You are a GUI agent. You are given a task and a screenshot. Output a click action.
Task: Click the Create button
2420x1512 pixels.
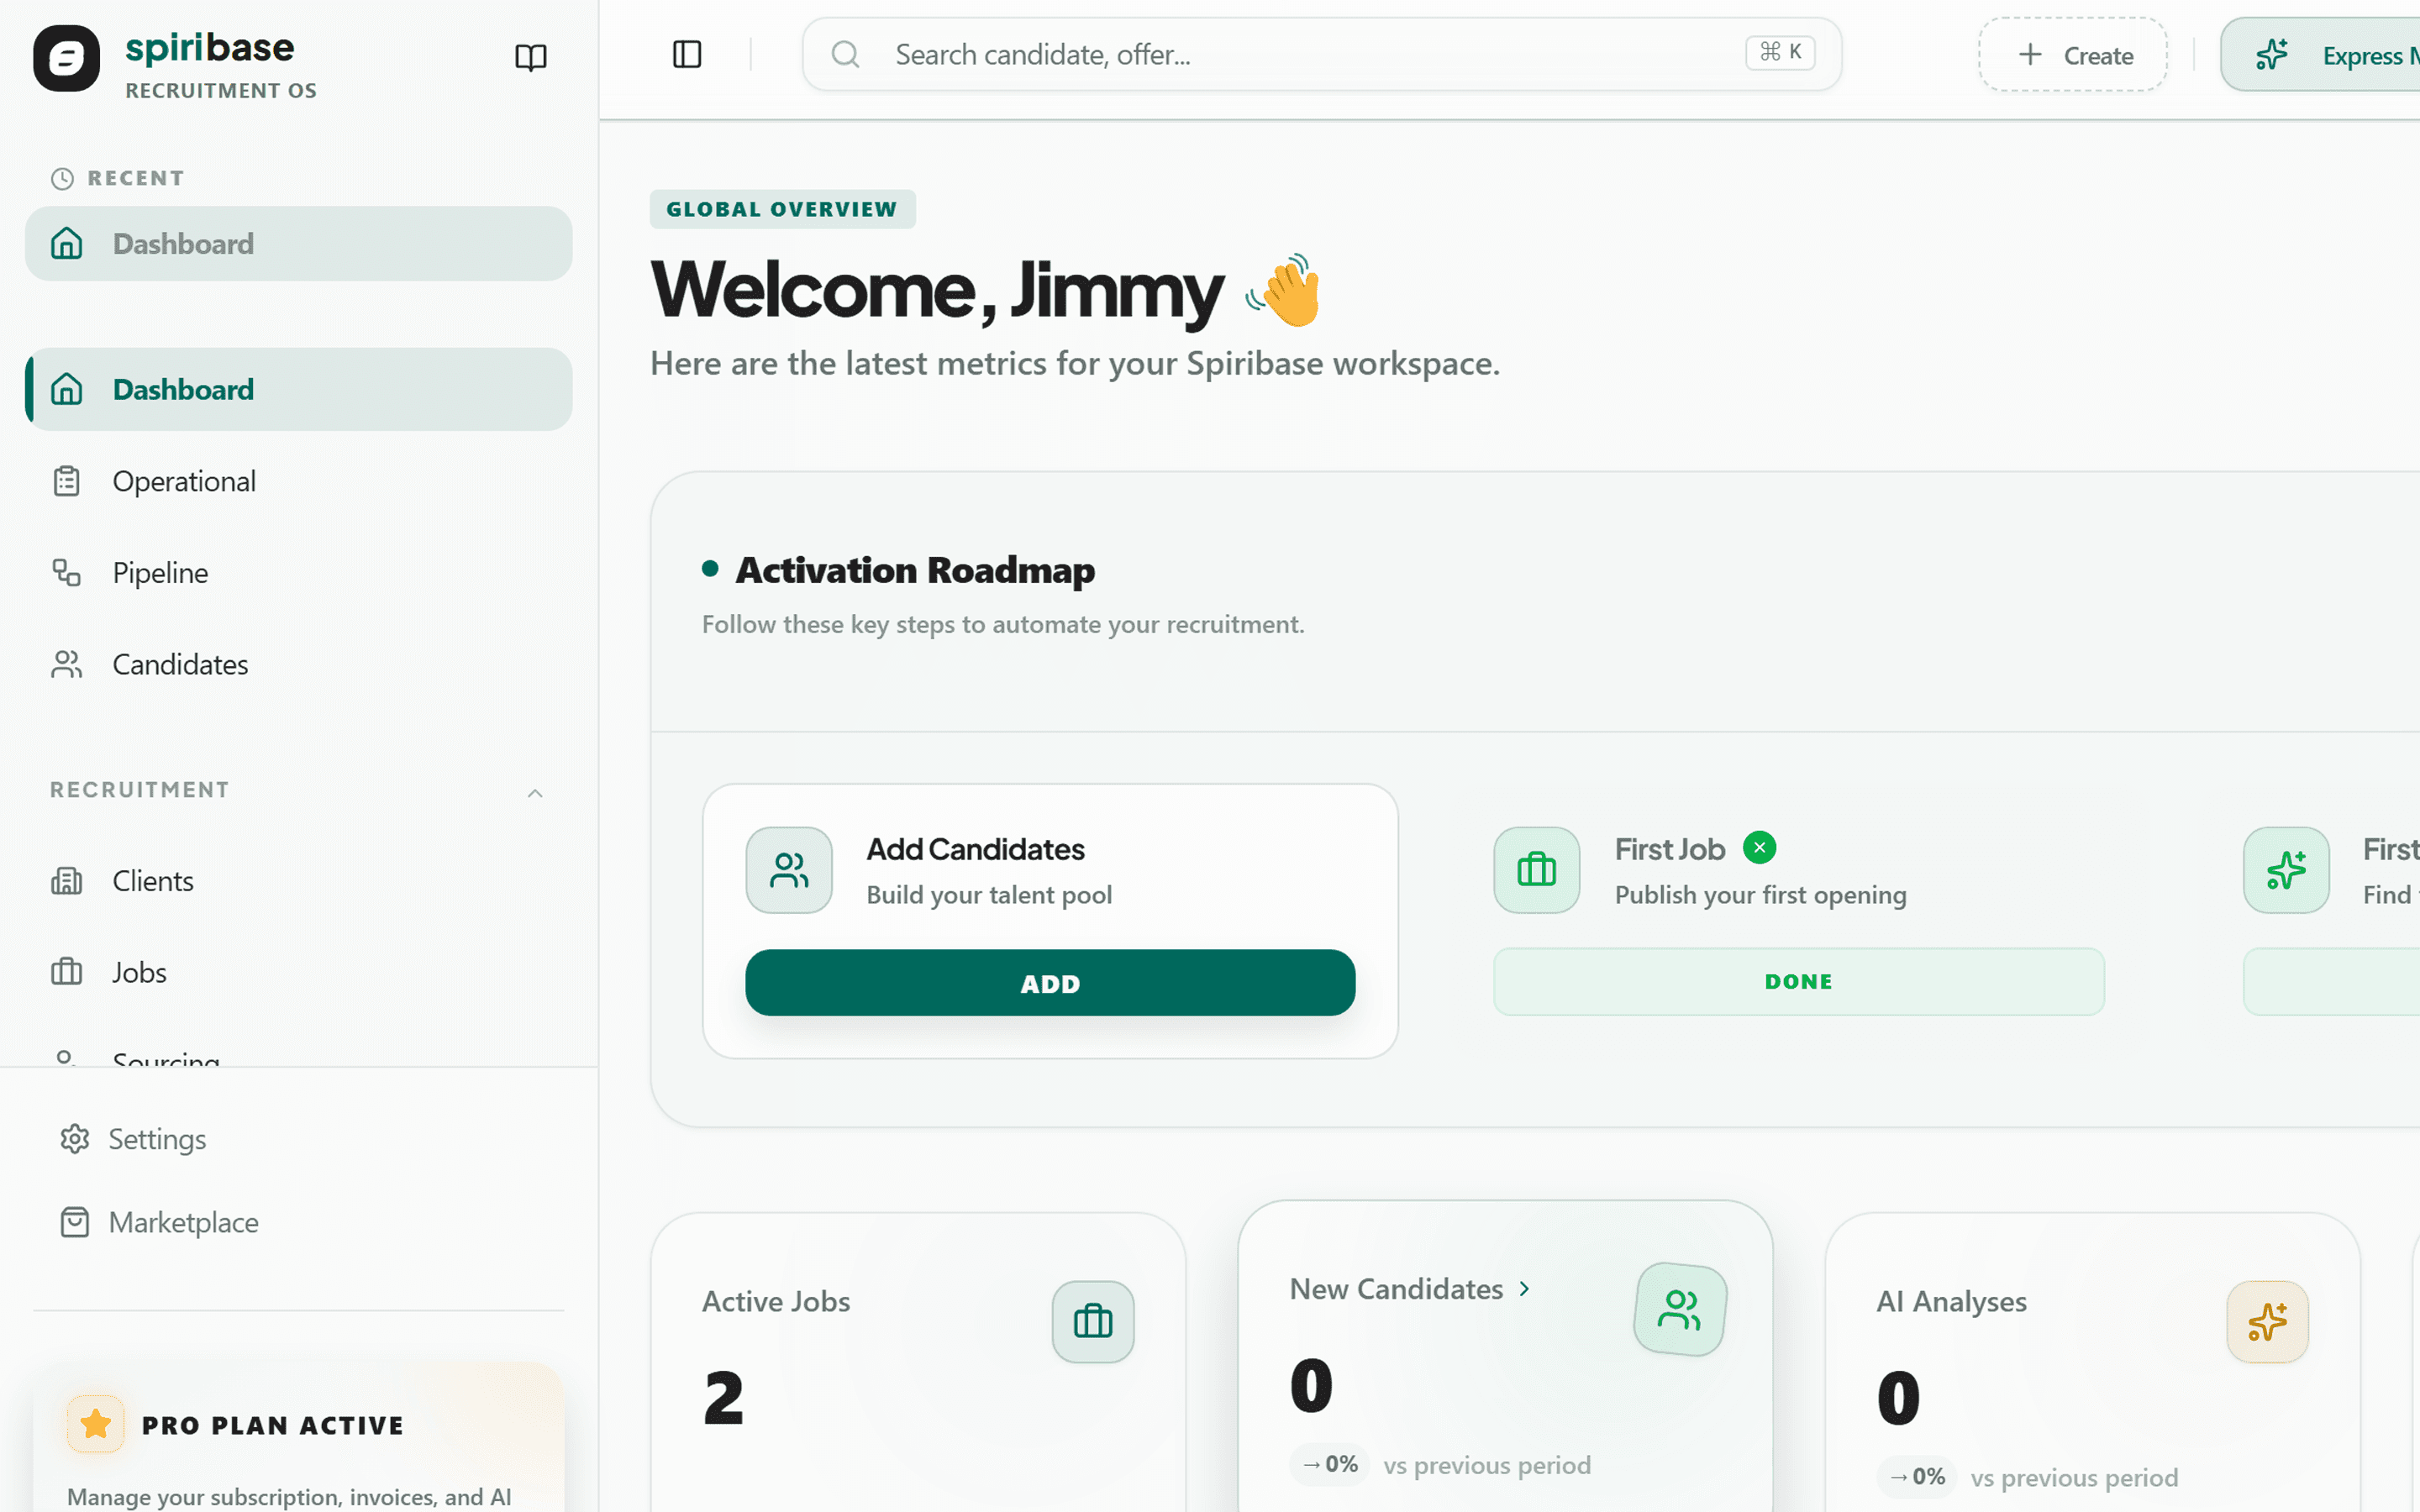pos(2073,54)
